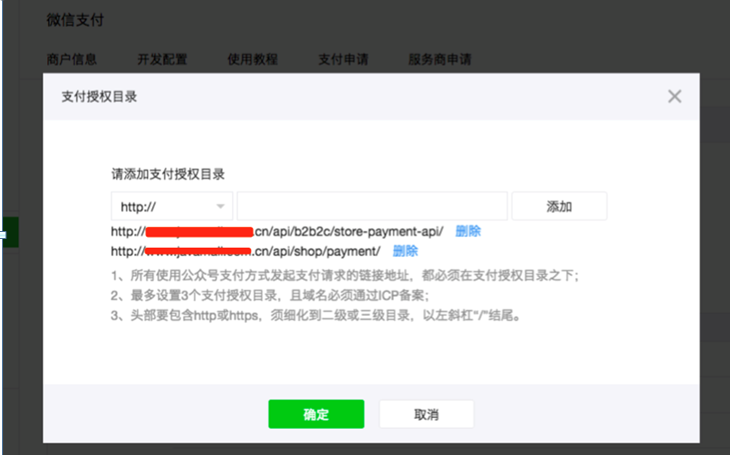Cancel the dialog using 取消
Image resolution: width=730 pixels, height=455 pixels.
[426, 414]
